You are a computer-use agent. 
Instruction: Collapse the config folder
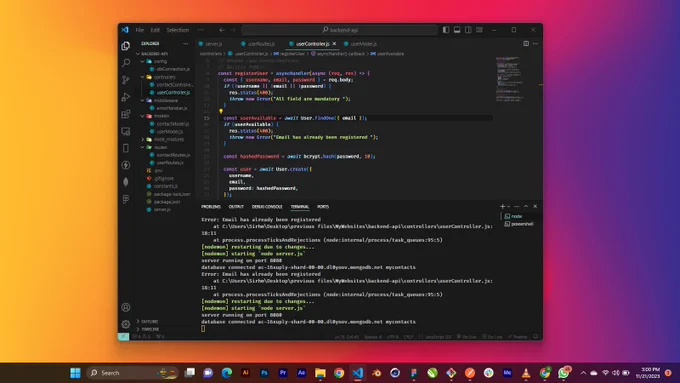tap(160, 61)
